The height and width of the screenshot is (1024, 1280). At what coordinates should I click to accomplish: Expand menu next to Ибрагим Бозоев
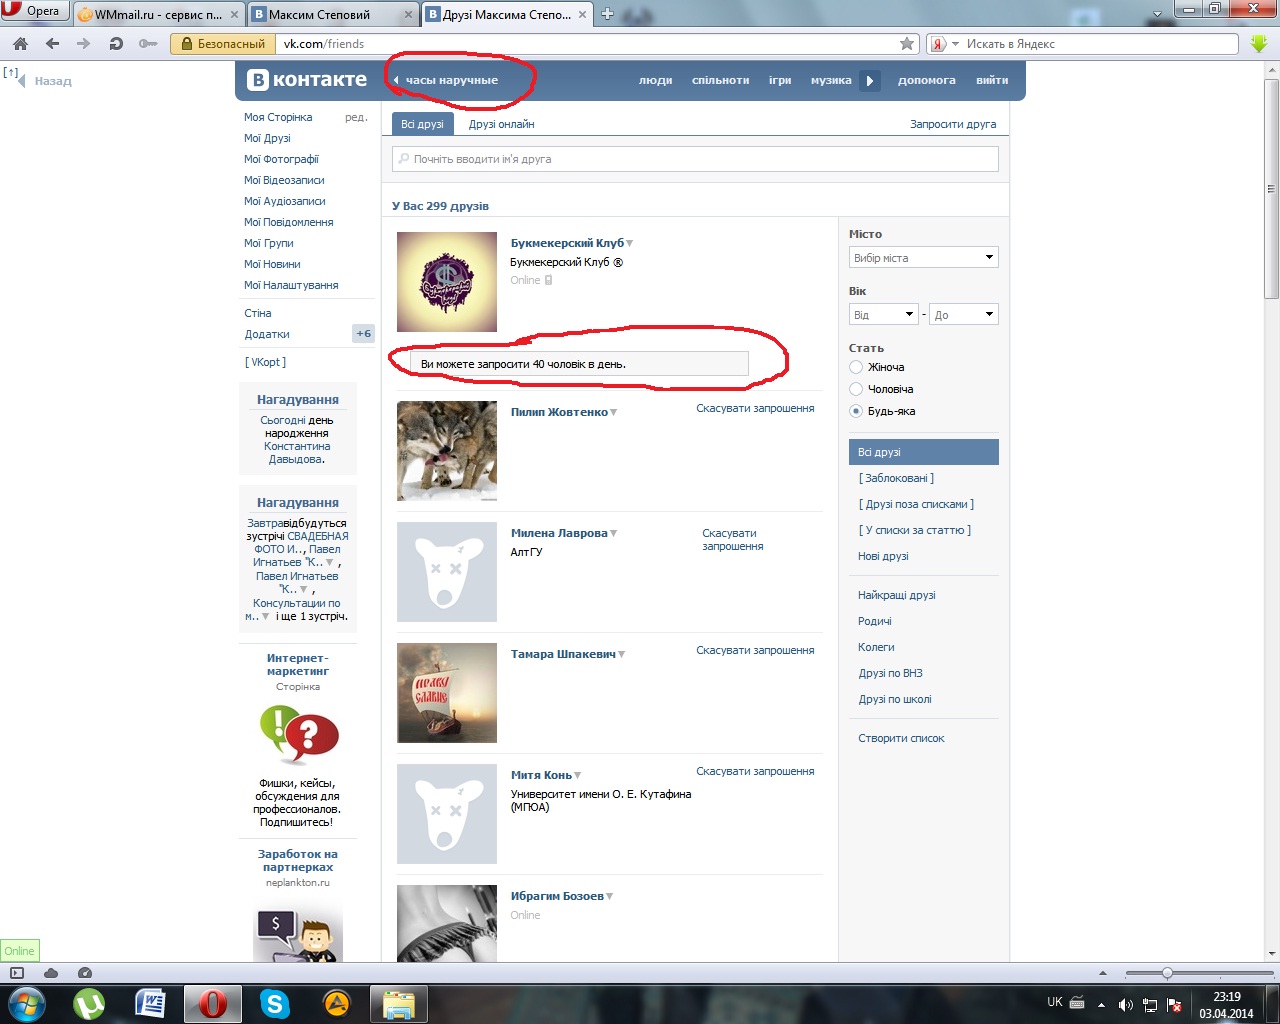pyautogui.click(x=610, y=897)
